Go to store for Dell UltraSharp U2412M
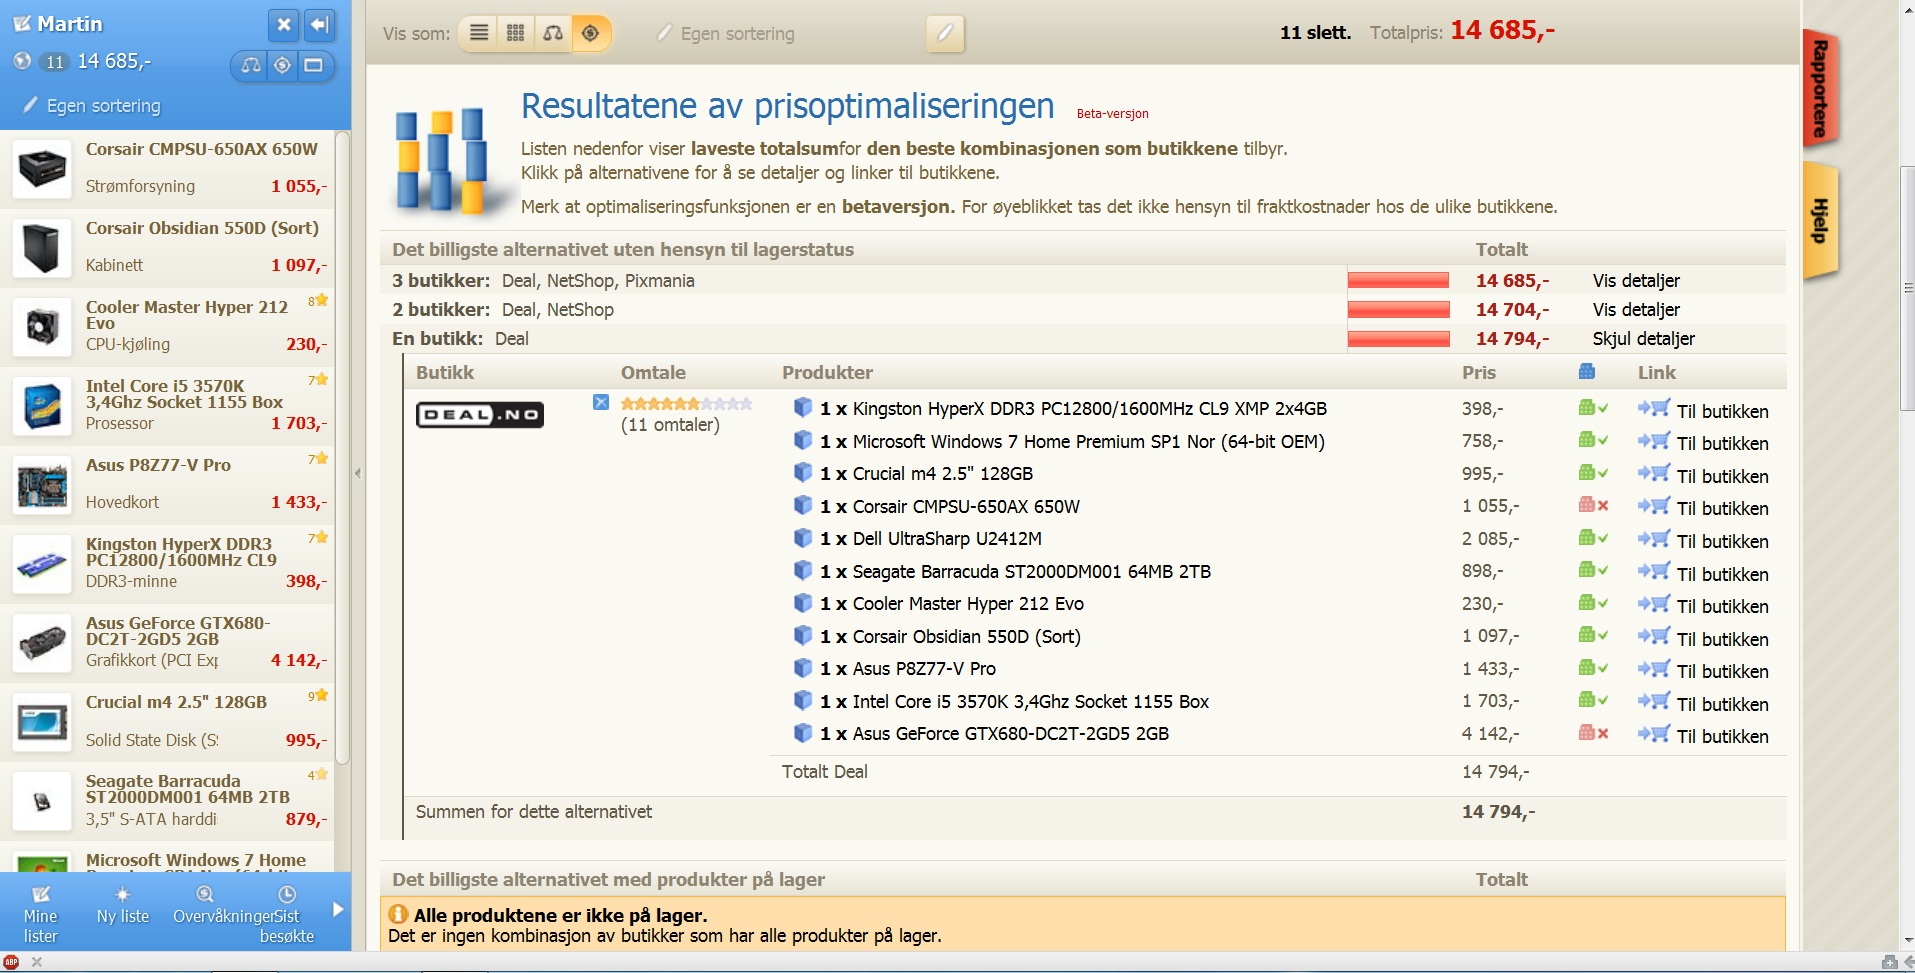1915x973 pixels. [1722, 541]
